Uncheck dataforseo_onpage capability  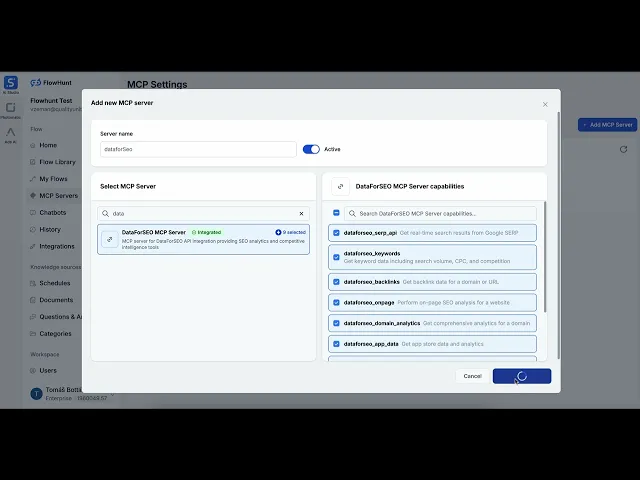click(336, 302)
